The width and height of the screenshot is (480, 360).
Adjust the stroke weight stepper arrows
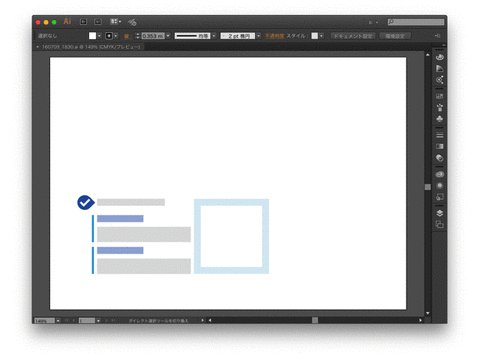pyautogui.click(x=138, y=36)
